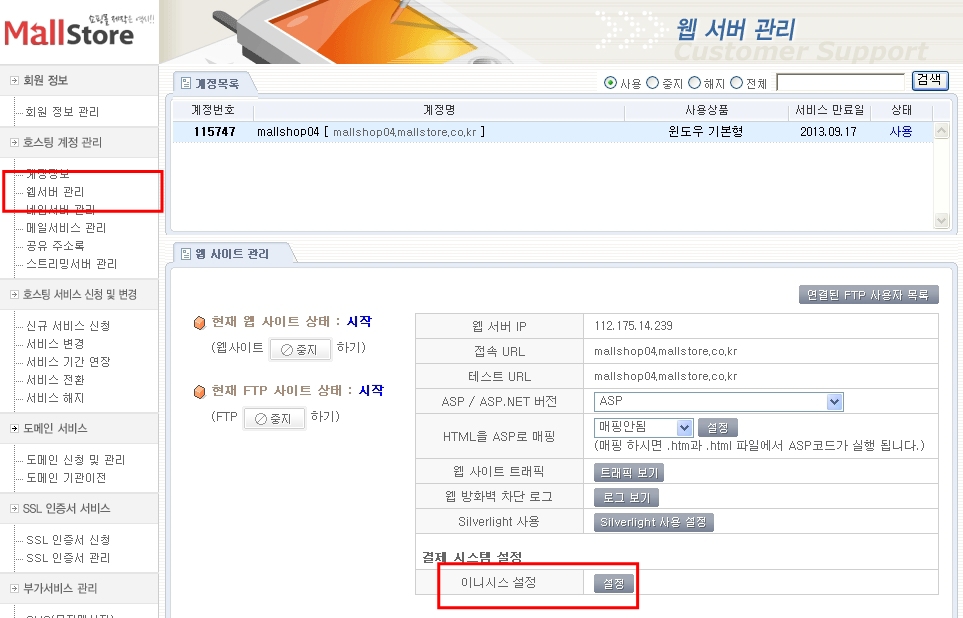Click the 계정명 column header

[439, 110]
